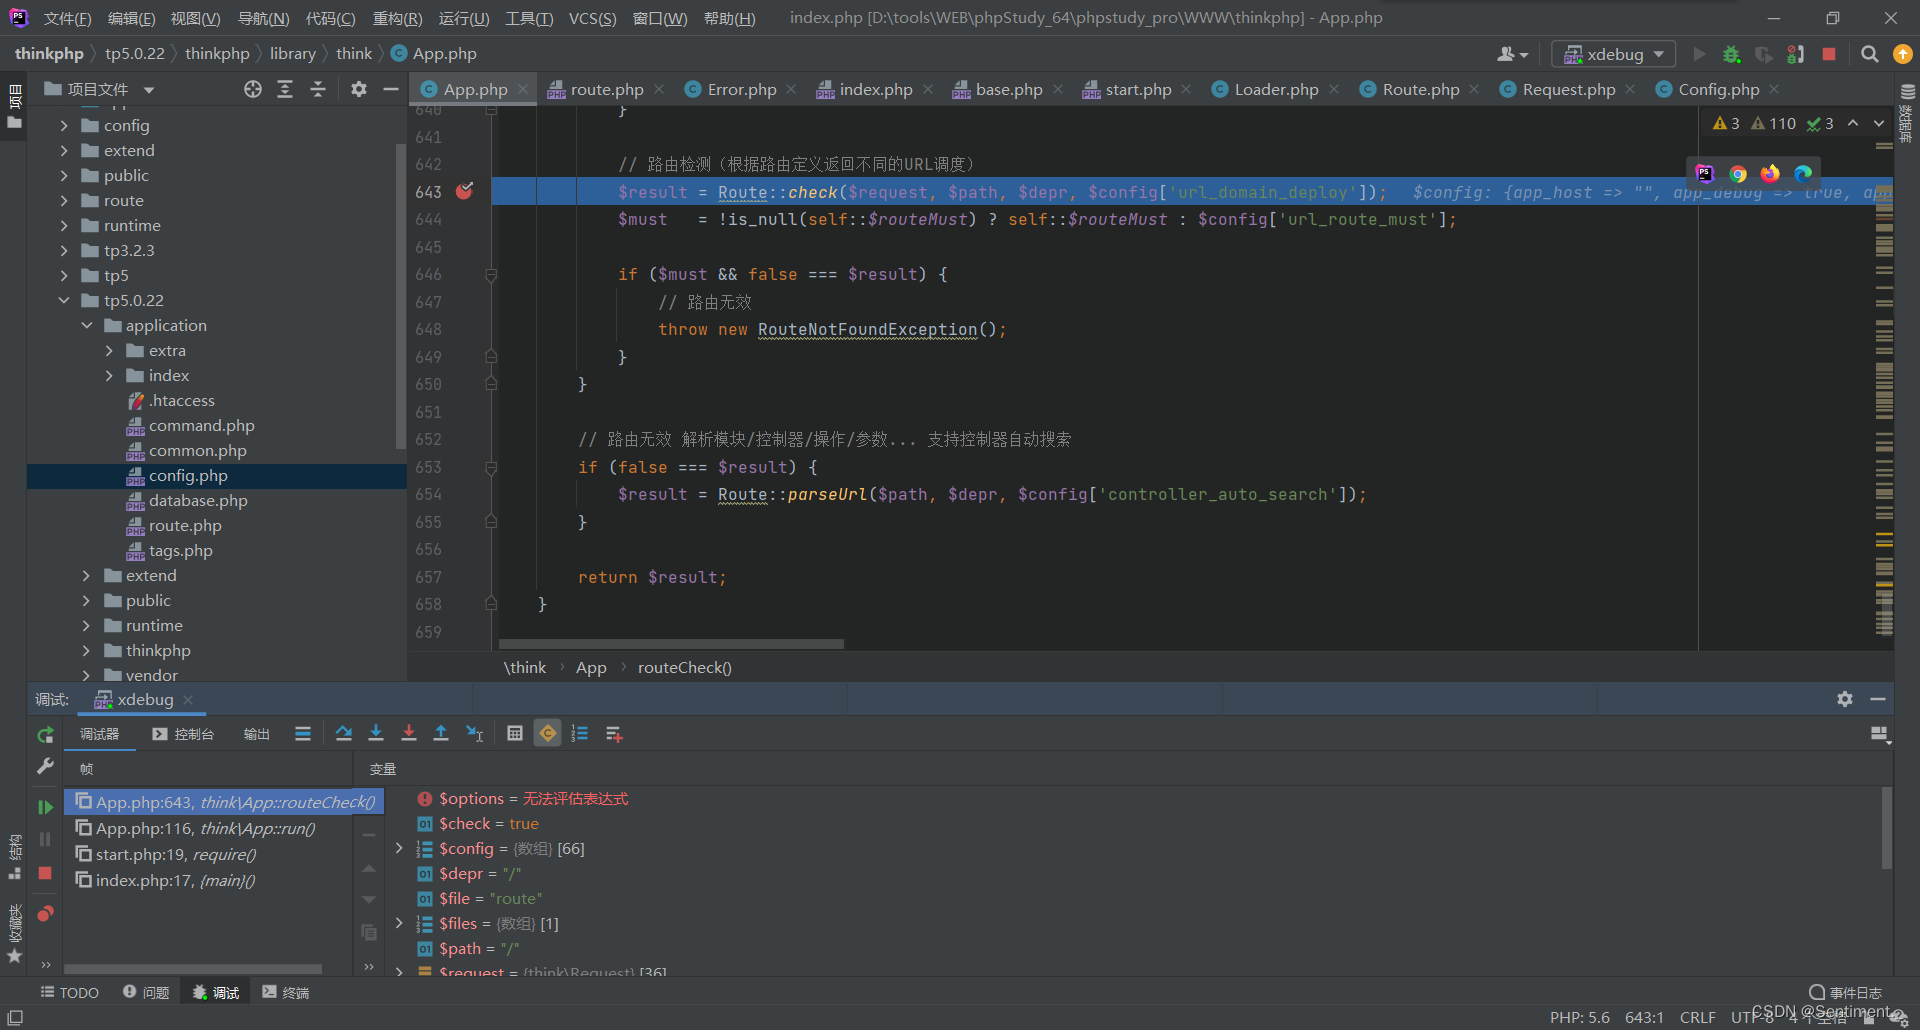Click the Force Step Into icon
The height and width of the screenshot is (1030, 1920).
(x=409, y=734)
